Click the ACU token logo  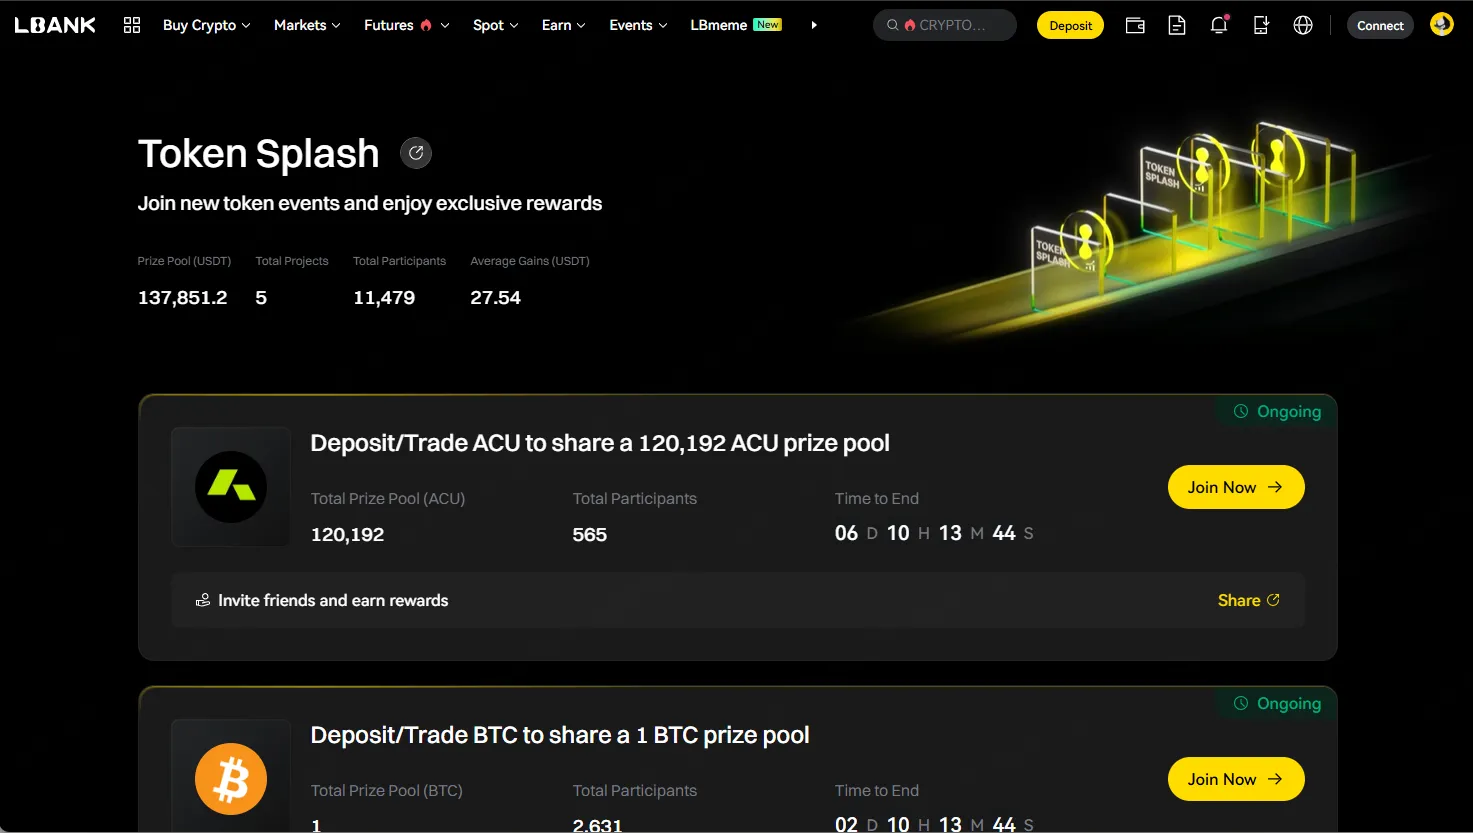(x=231, y=487)
